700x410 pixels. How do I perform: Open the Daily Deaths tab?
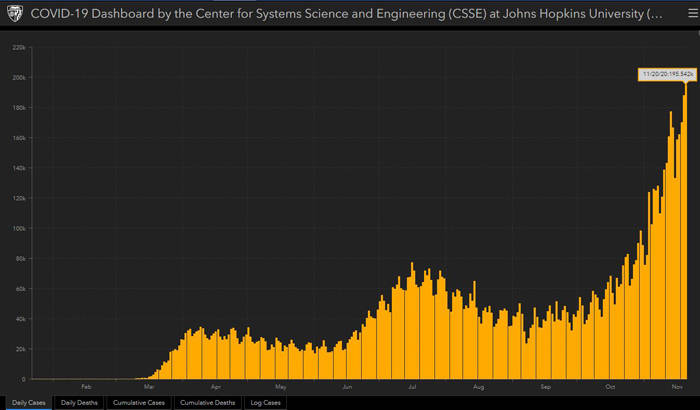click(x=80, y=402)
